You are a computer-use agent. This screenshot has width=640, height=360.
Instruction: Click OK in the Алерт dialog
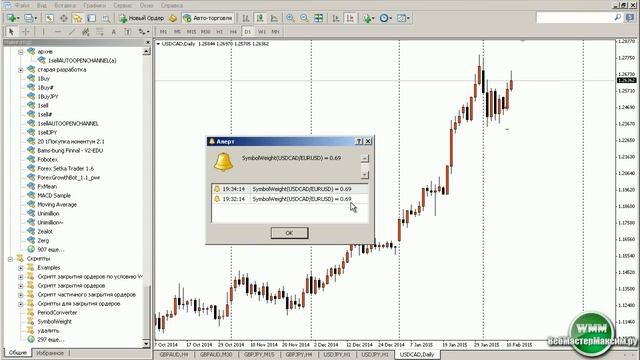[x=289, y=233]
